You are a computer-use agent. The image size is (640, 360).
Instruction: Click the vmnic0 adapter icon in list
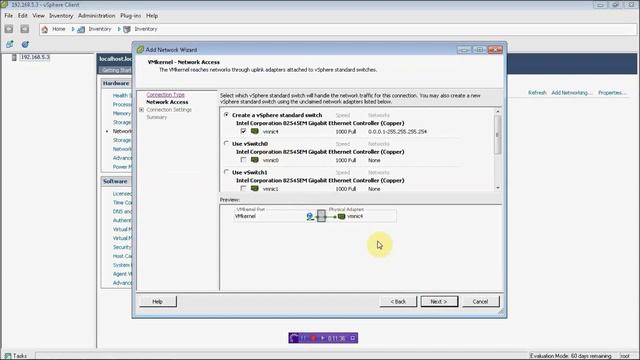255,160
